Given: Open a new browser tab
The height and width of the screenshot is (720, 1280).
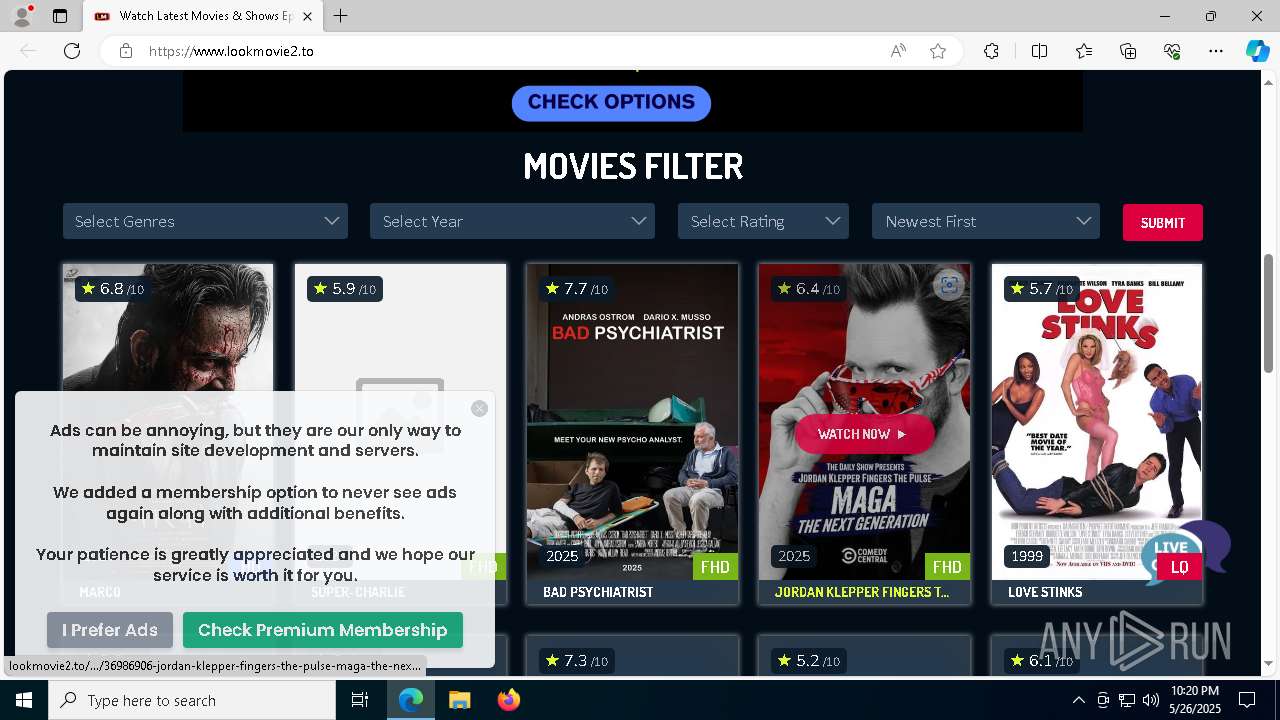Looking at the screenshot, I should 340,16.
